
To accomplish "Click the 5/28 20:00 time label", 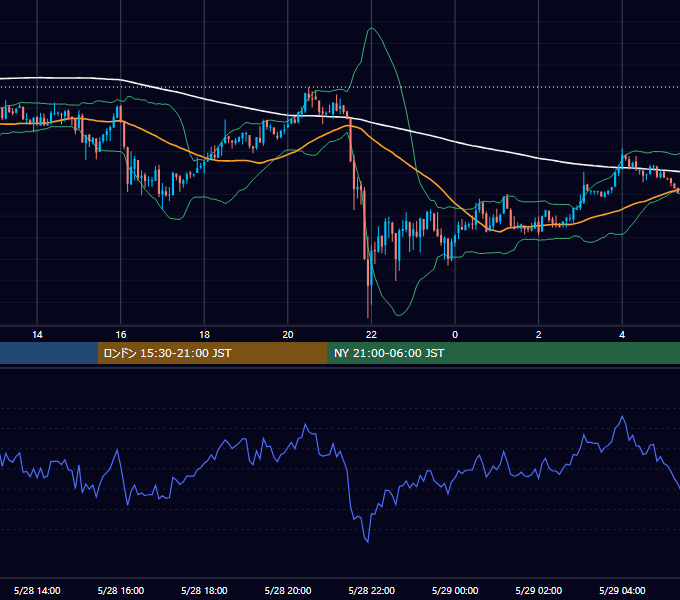I will [288, 590].
